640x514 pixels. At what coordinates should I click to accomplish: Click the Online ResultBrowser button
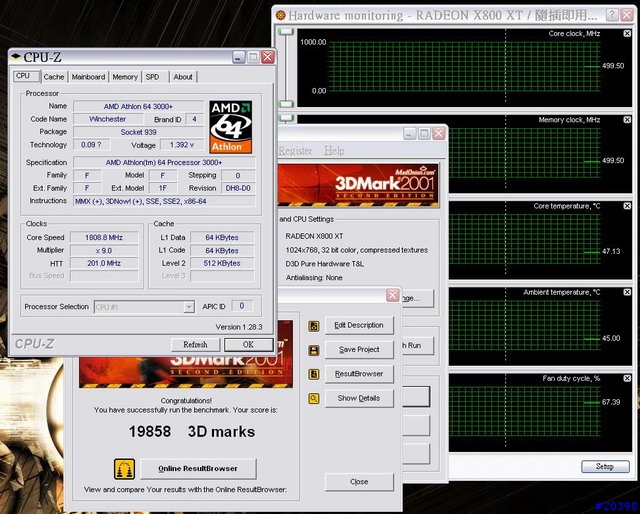pos(198,469)
